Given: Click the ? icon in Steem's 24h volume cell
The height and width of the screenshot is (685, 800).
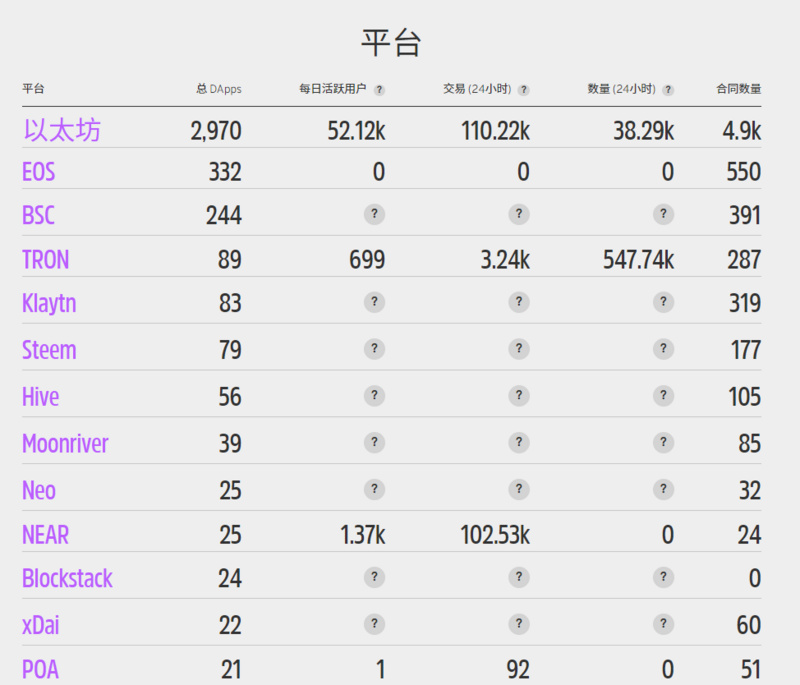Looking at the screenshot, I should pyautogui.click(x=663, y=349).
